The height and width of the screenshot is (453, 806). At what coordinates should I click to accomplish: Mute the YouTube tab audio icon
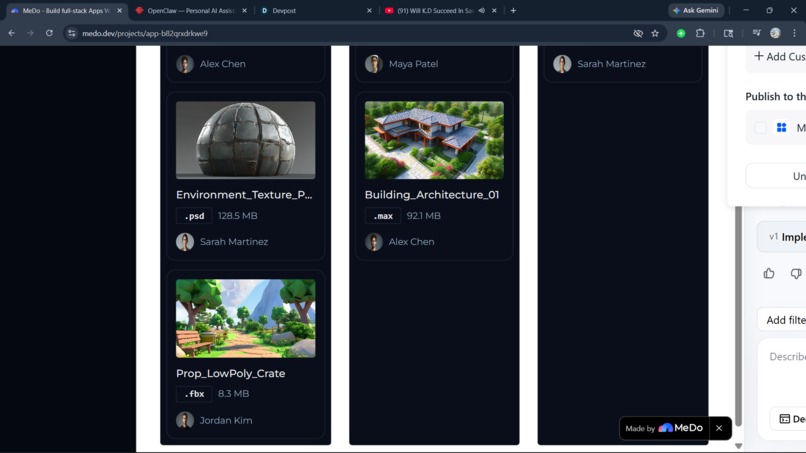click(482, 10)
